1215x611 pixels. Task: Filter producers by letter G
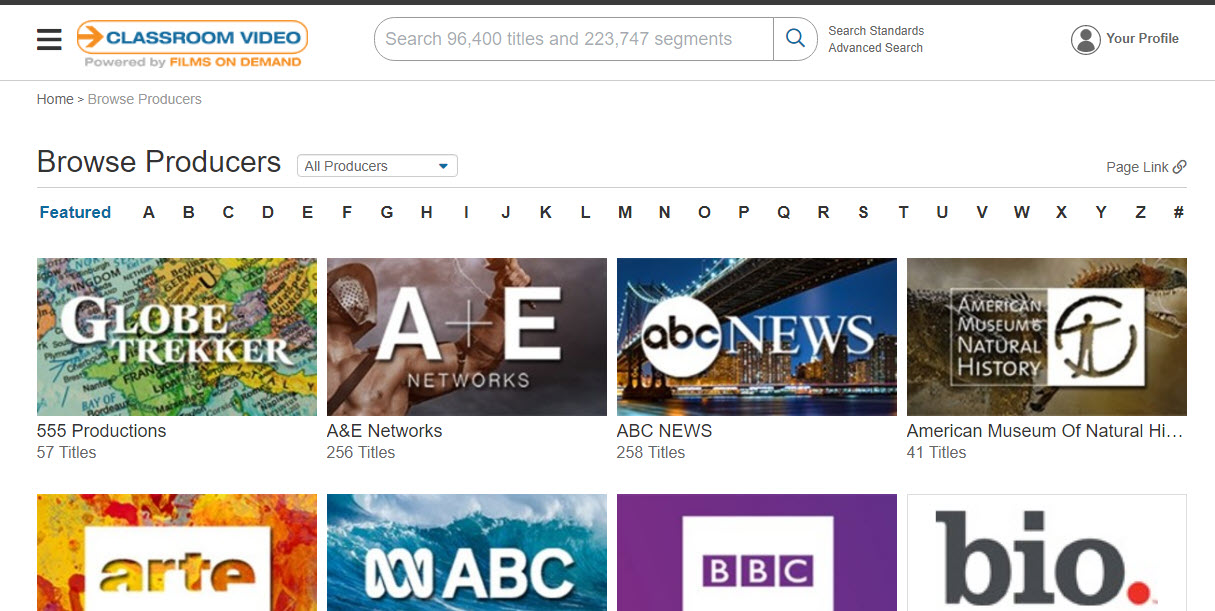[387, 212]
